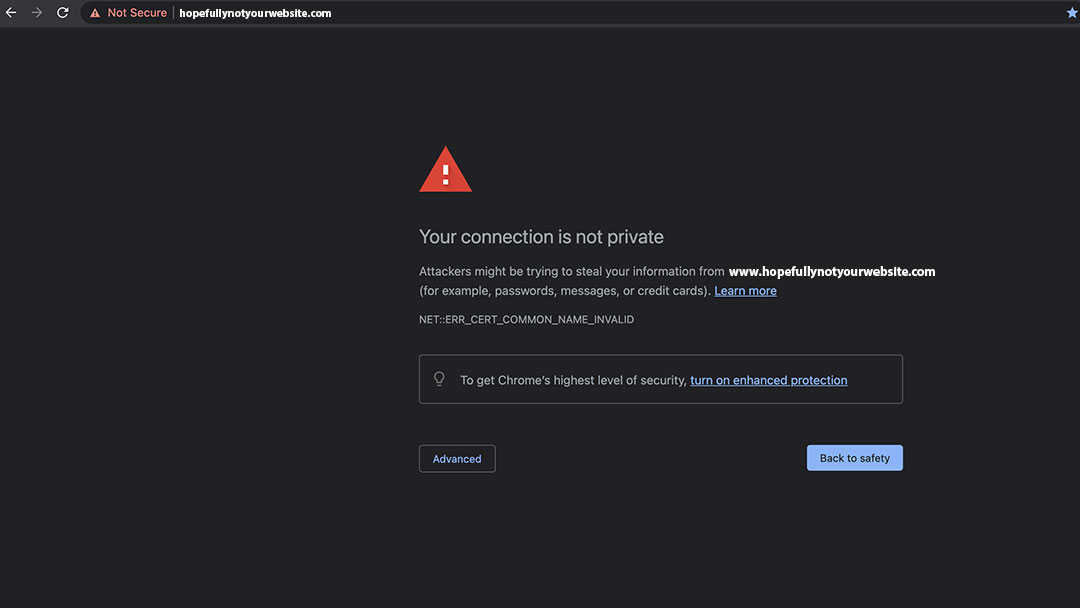
Task: Click the large red warning triangle
Action: [445, 170]
